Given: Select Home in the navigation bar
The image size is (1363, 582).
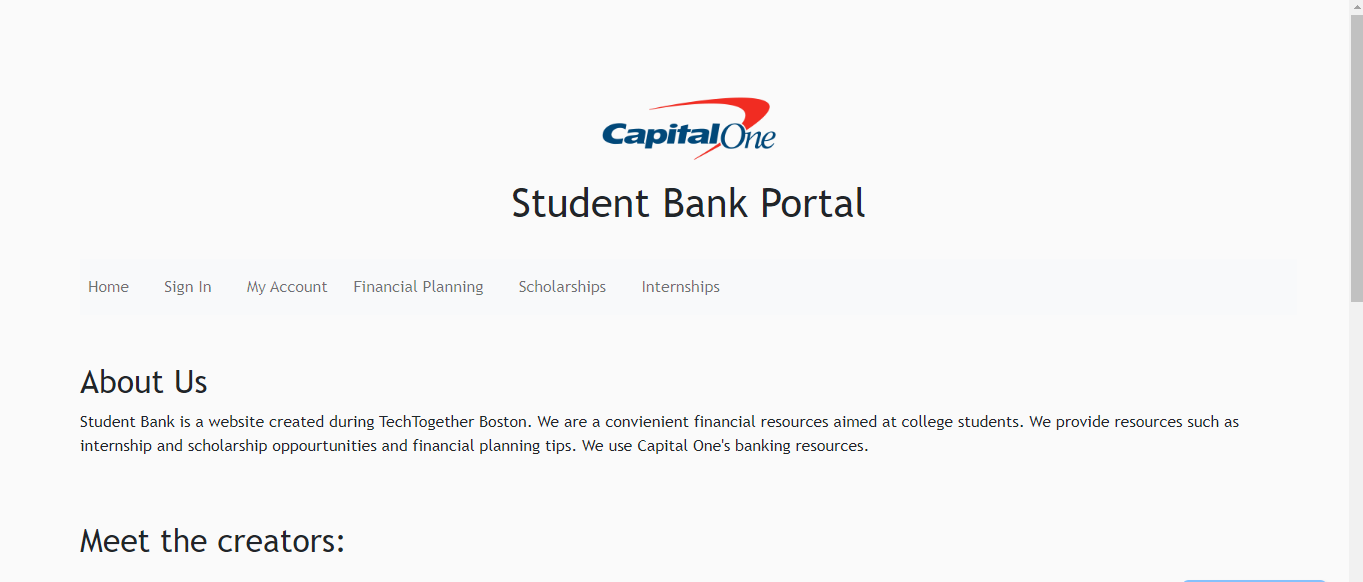Looking at the screenshot, I should (108, 287).
